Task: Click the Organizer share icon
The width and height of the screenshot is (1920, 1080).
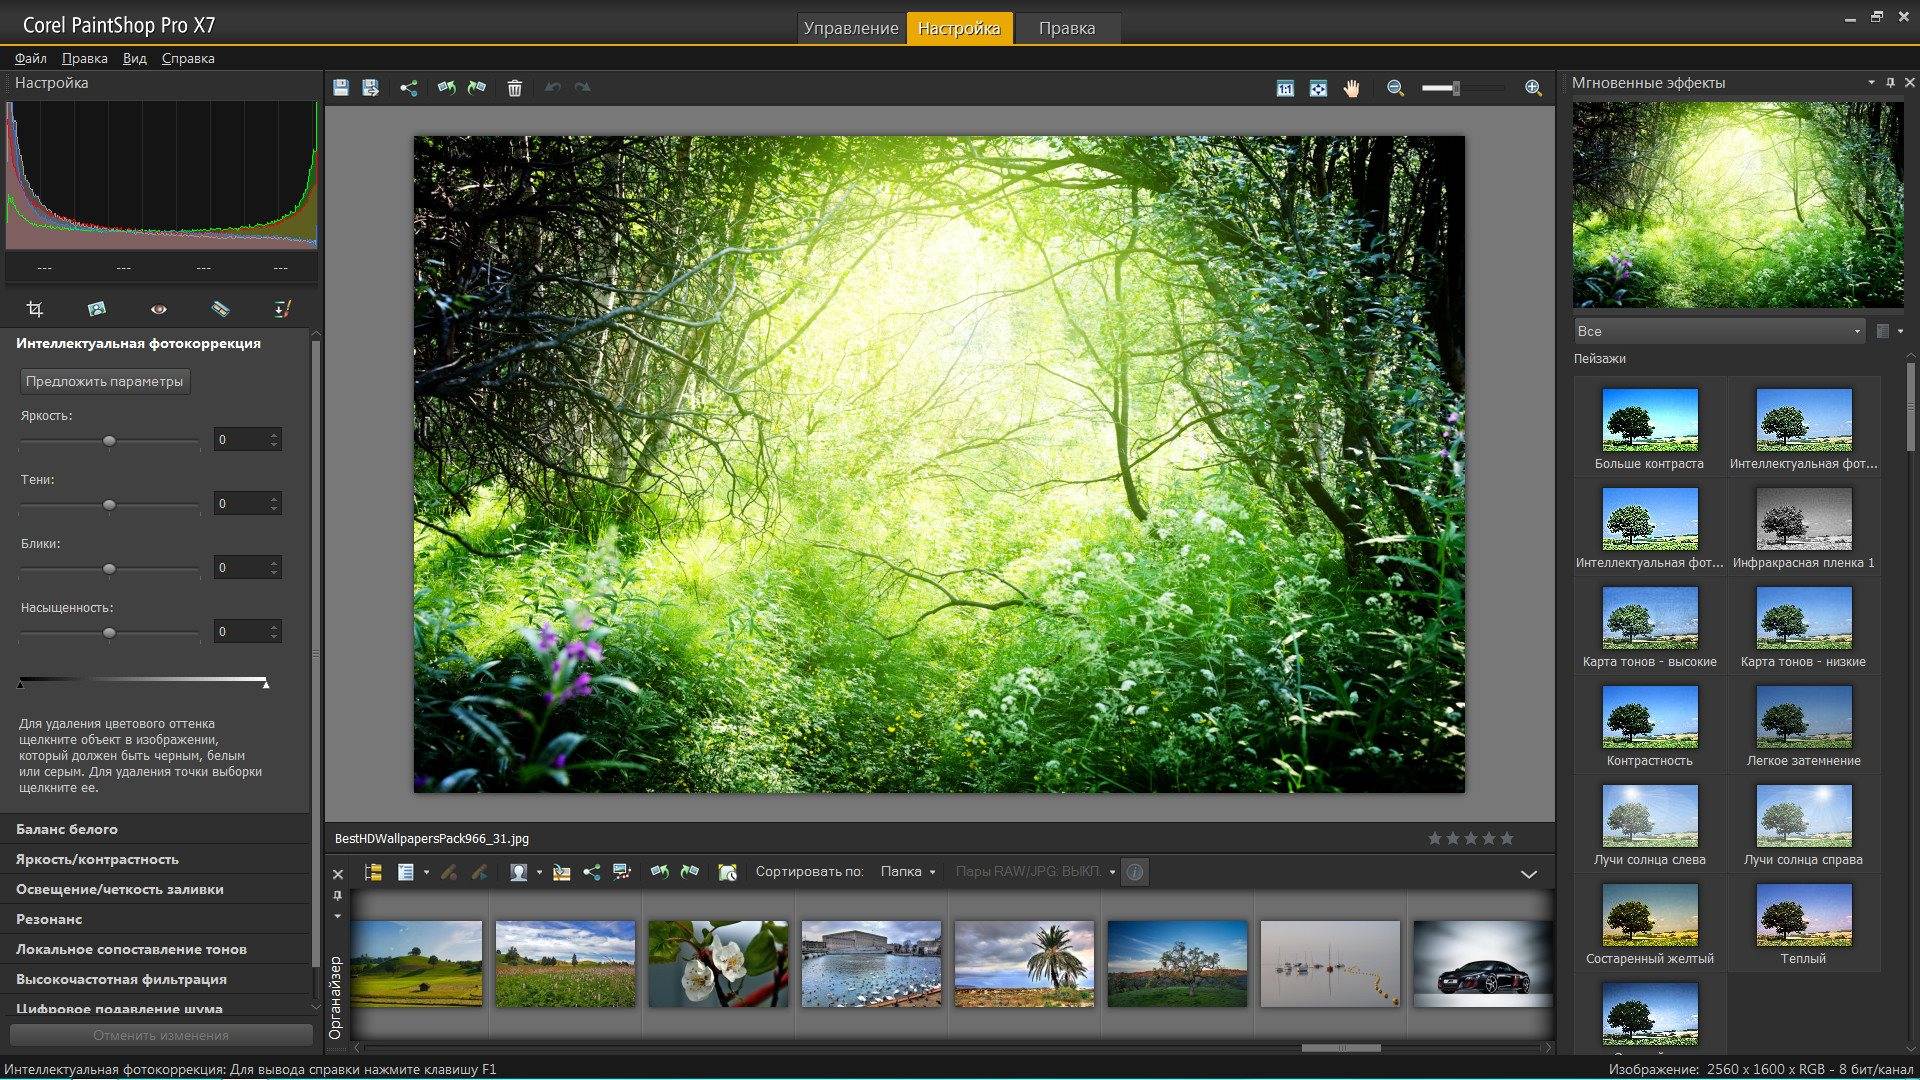Action: (x=592, y=872)
